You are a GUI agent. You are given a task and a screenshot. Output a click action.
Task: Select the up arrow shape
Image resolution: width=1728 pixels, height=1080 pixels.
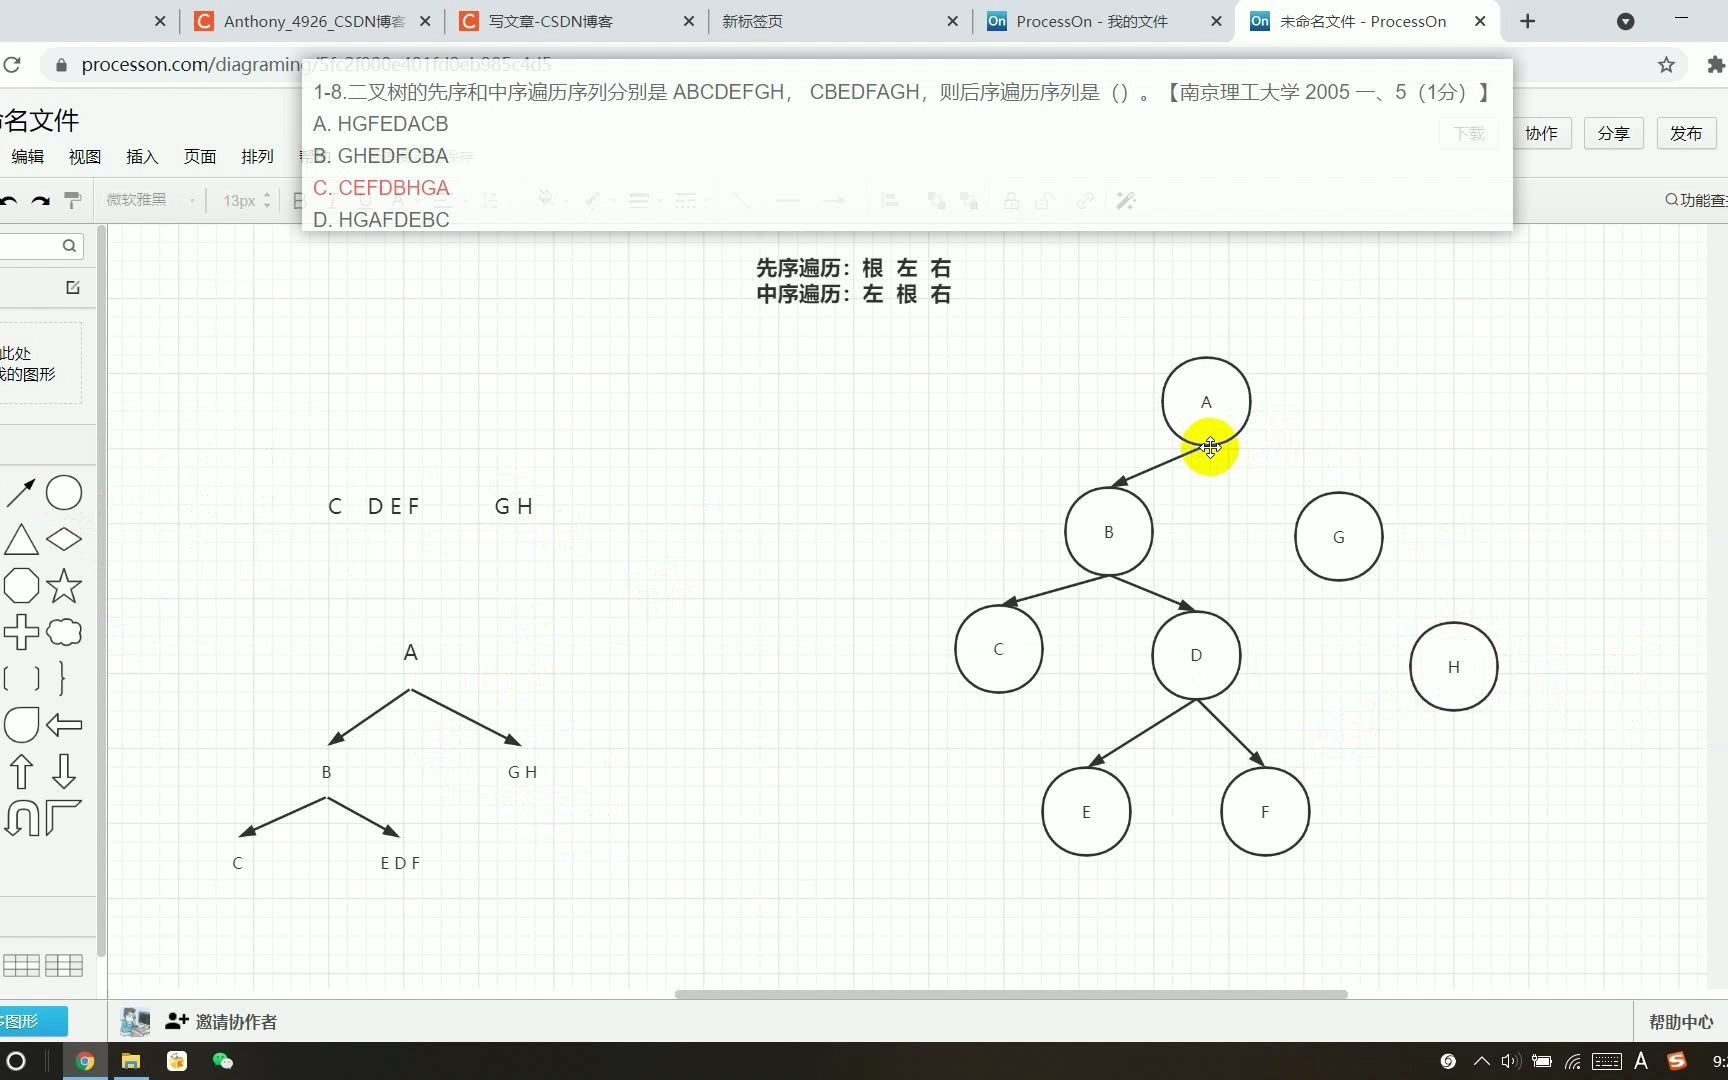(x=21, y=772)
